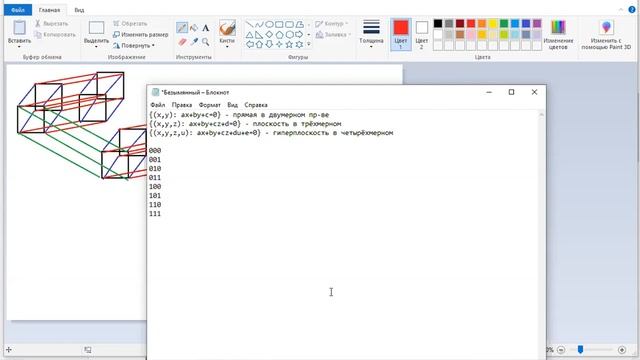Viewport: 640px width, 360px height.
Task: Open Изменение цветов color editor
Action: [558, 35]
